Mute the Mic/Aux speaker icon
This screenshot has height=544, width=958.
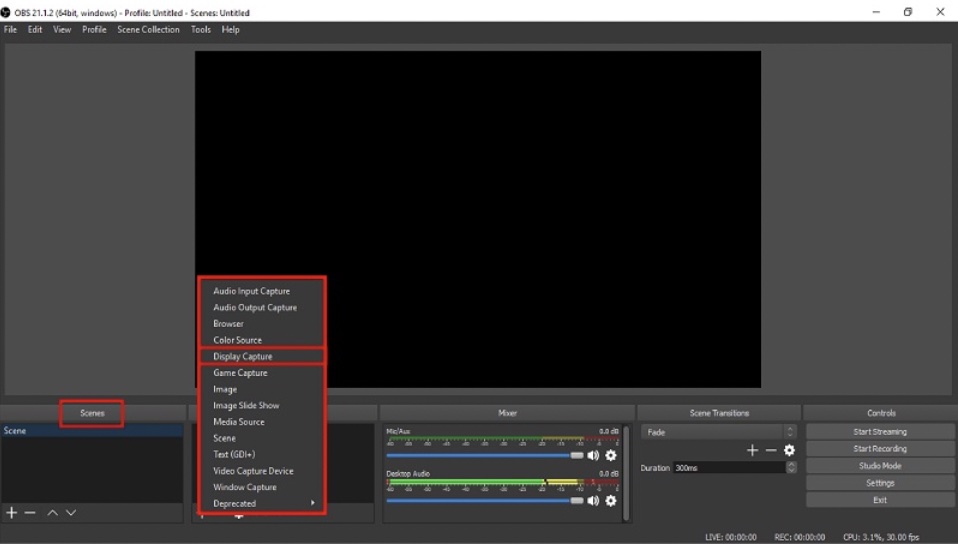click(x=593, y=456)
